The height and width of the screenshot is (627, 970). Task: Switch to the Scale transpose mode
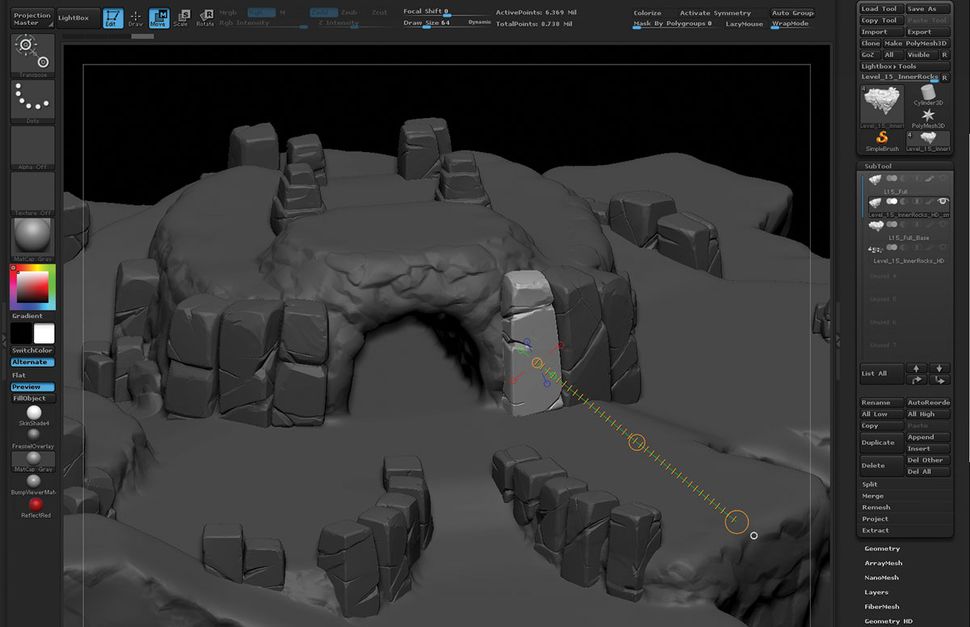point(183,17)
